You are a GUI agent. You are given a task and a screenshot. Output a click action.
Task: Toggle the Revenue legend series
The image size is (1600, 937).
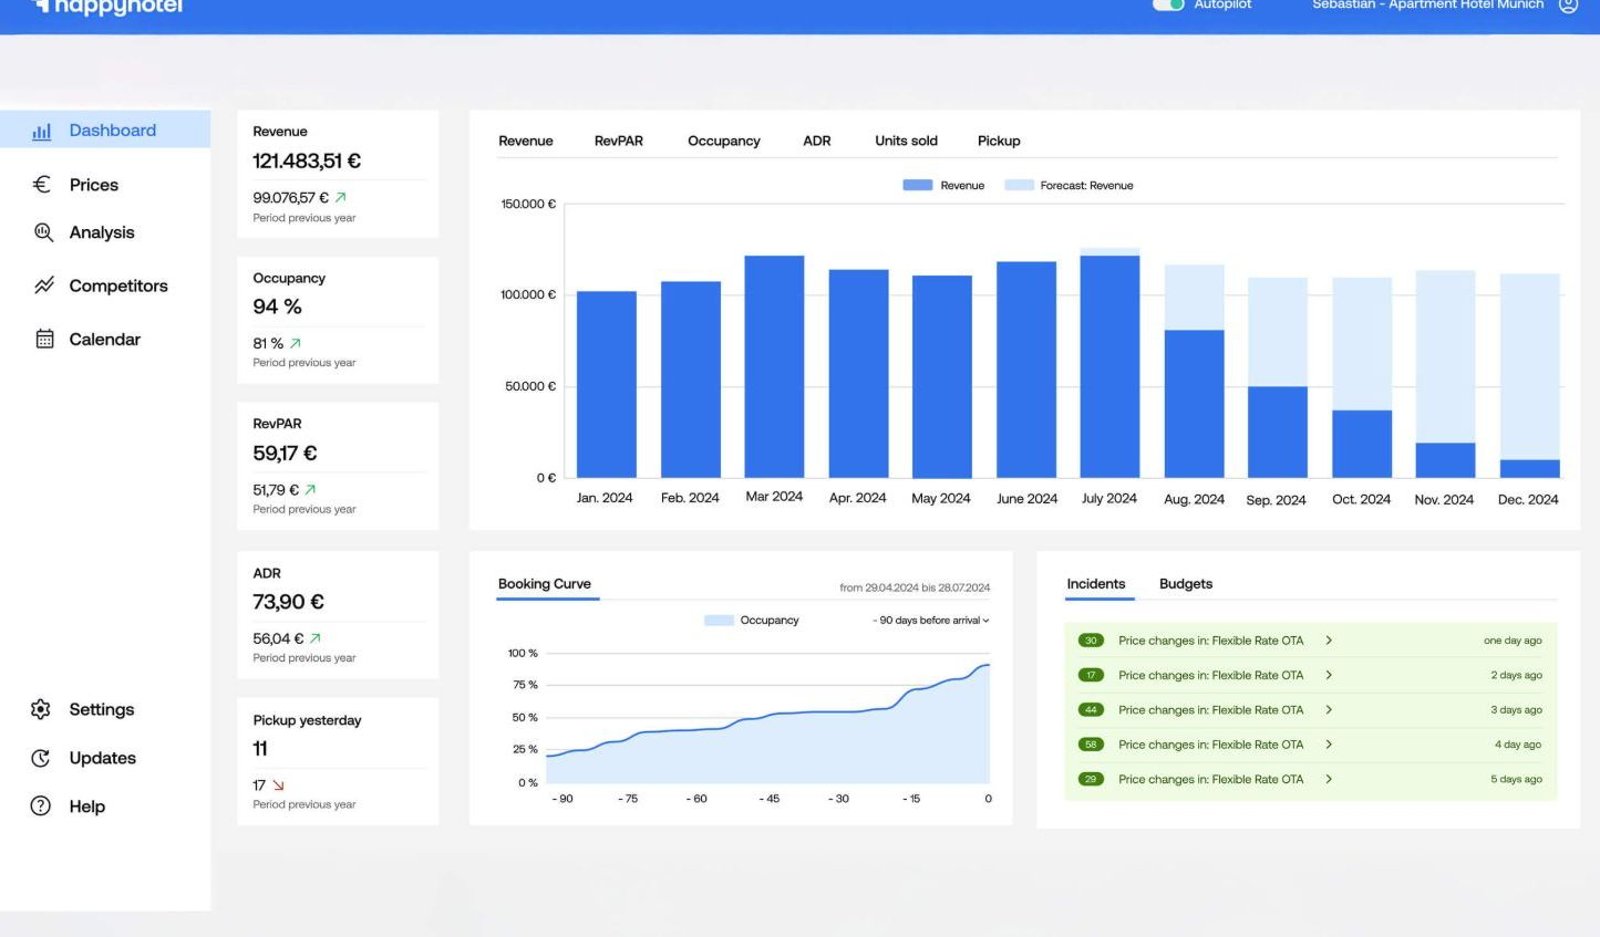pos(943,185)
